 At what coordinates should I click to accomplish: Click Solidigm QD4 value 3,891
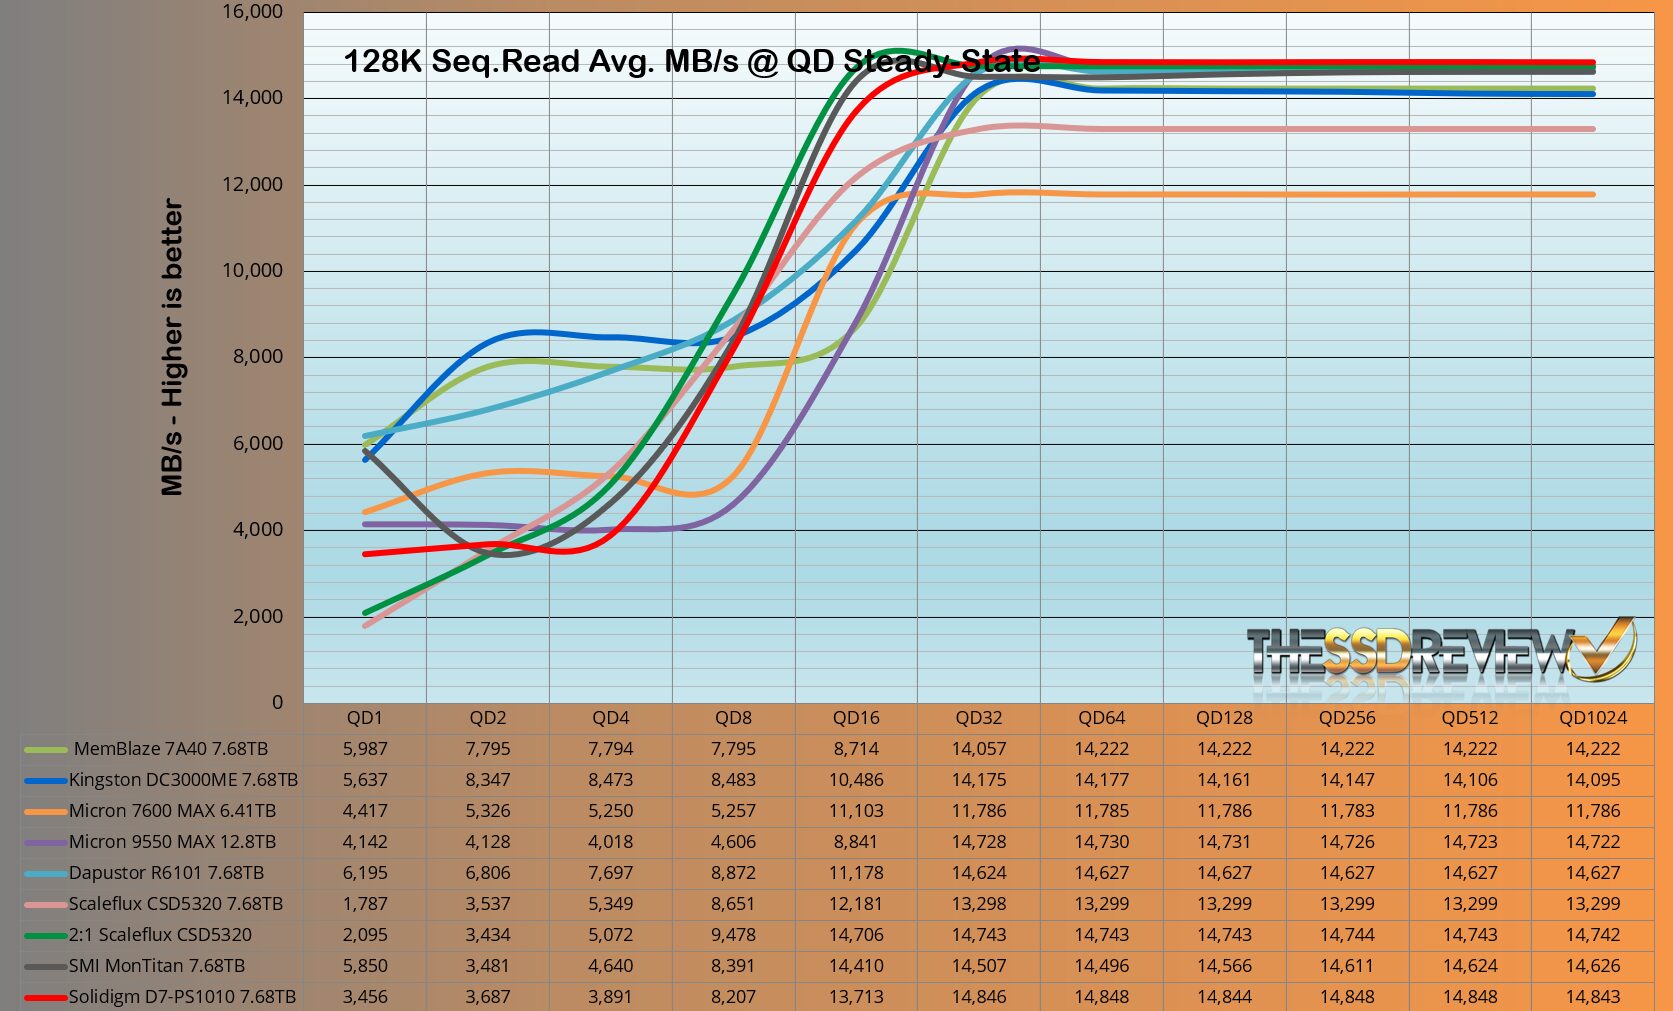[x=611, y=997]
